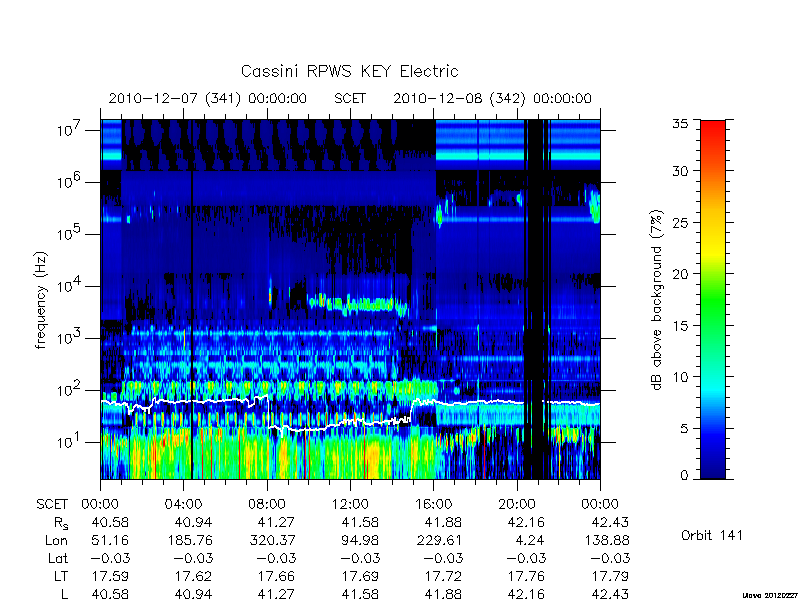Click the 12:00 time tick label
This screenshot has width=800, height=600.
(350, 505)
